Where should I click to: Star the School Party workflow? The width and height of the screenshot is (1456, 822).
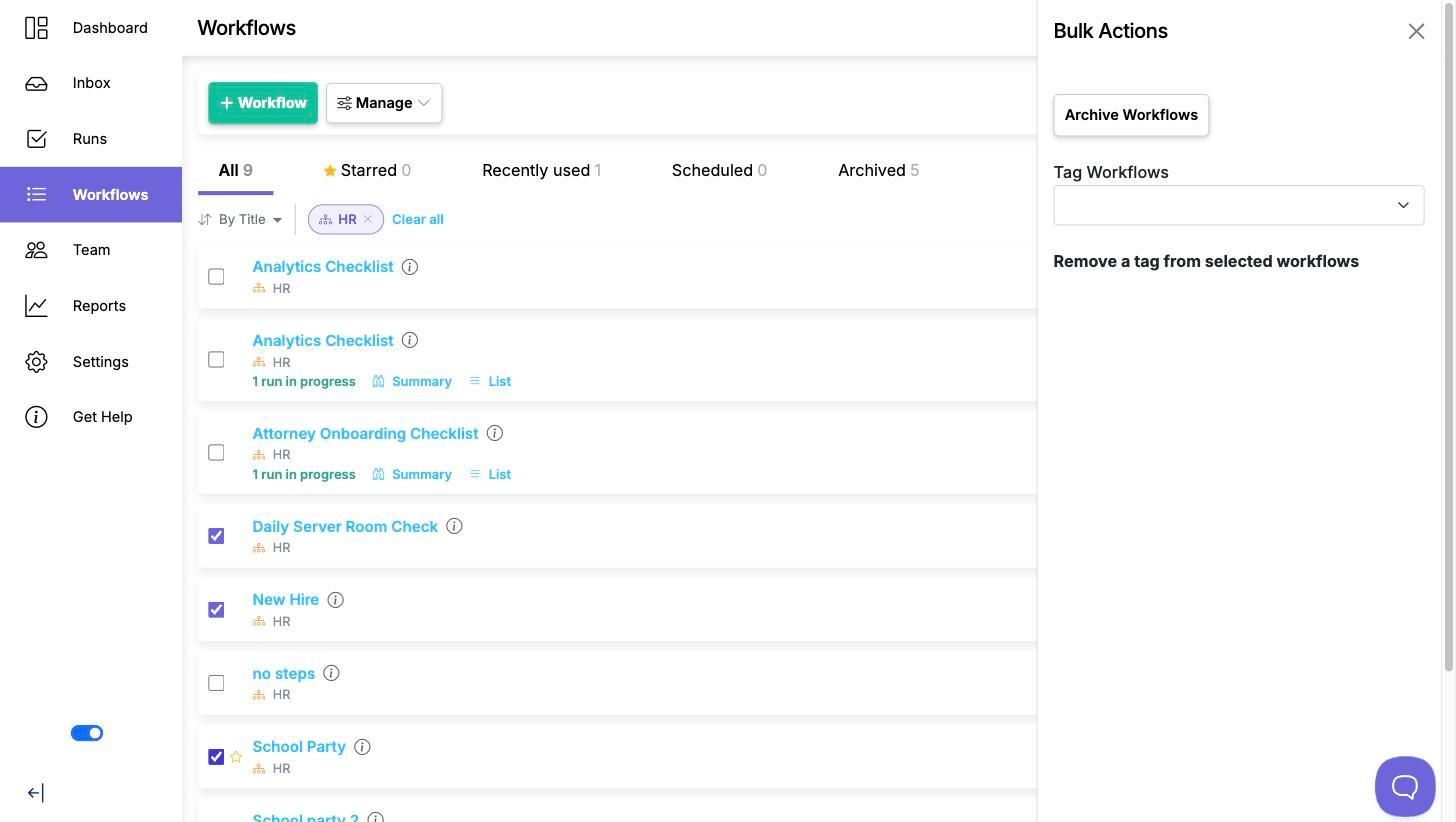[x=236, y=757]
